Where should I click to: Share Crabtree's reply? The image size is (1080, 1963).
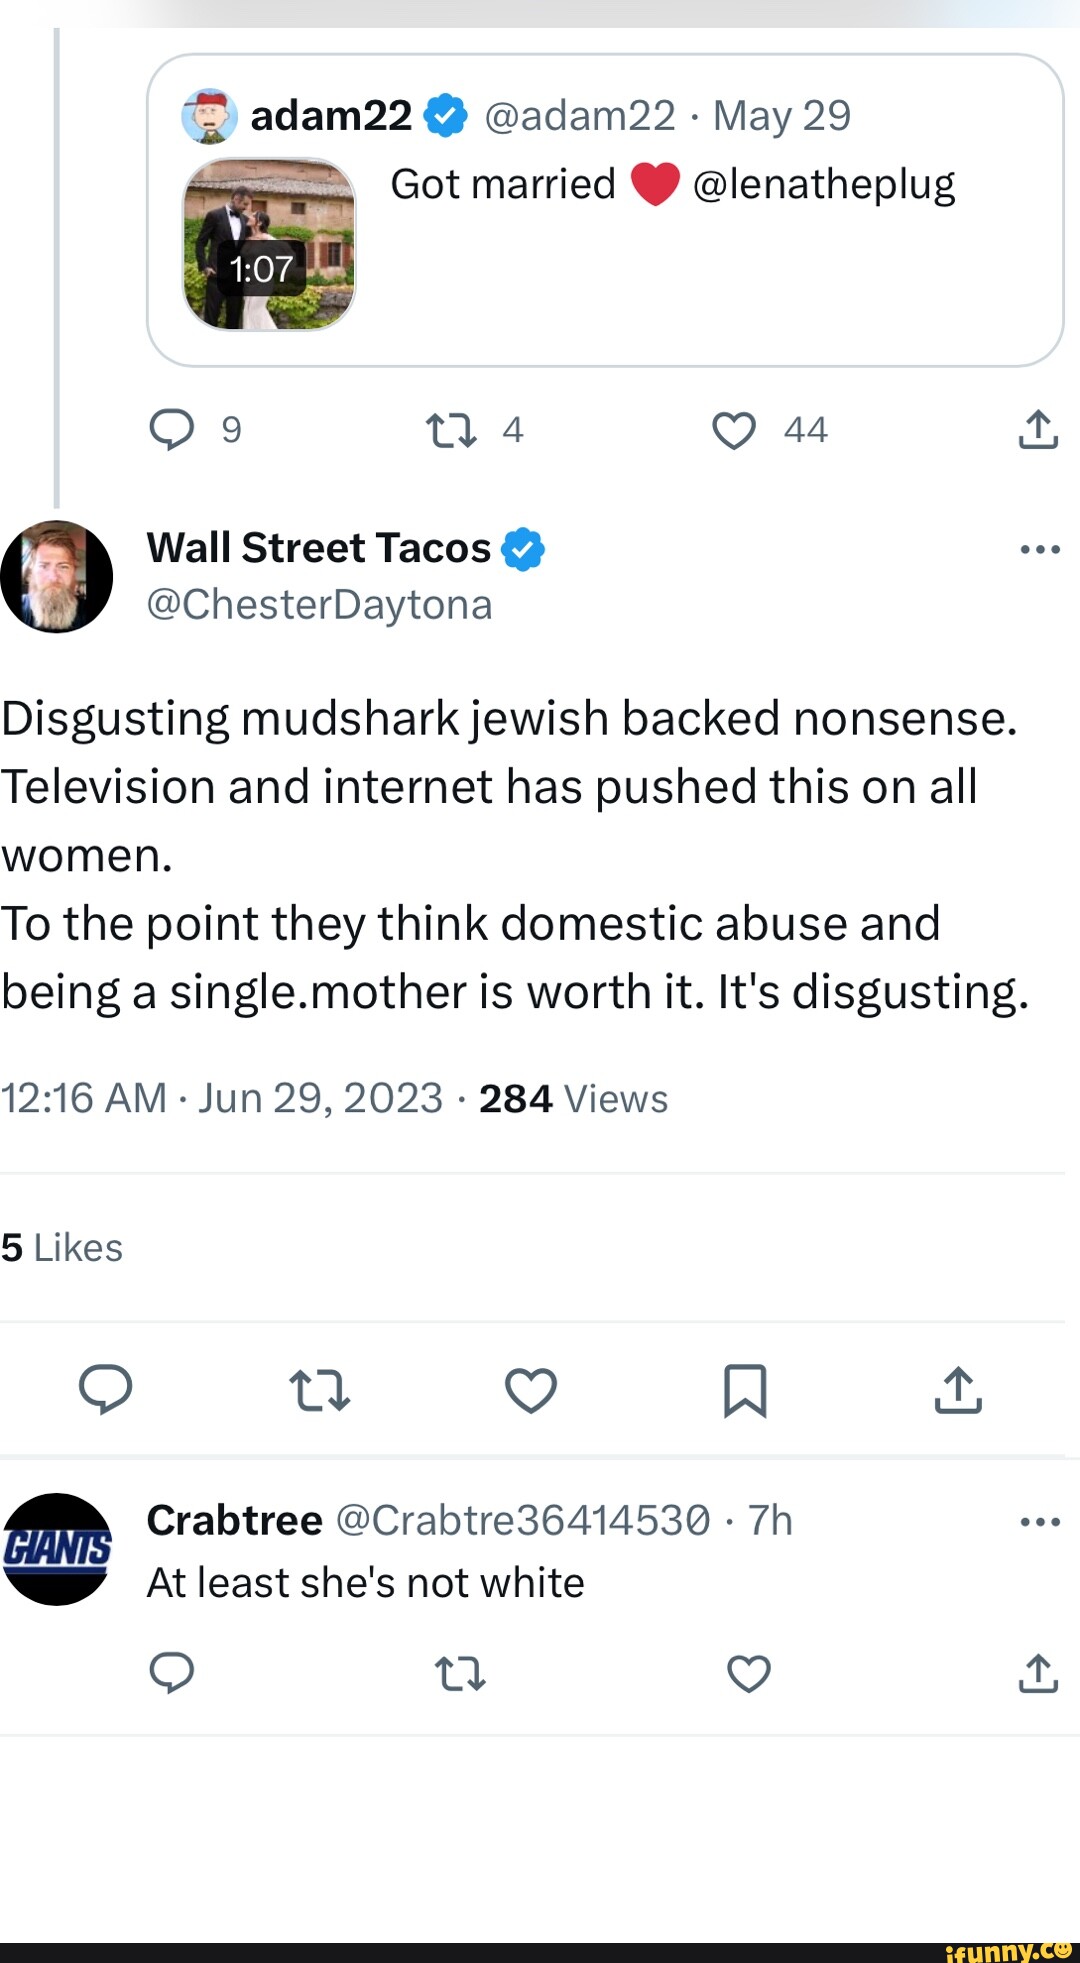tap(1038, 1673)
